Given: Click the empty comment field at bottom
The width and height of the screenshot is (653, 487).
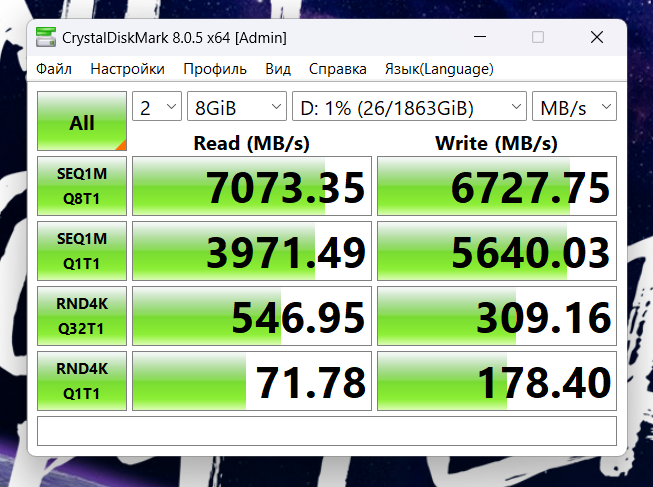Looking at the screenshot, I should pos(327,431).
